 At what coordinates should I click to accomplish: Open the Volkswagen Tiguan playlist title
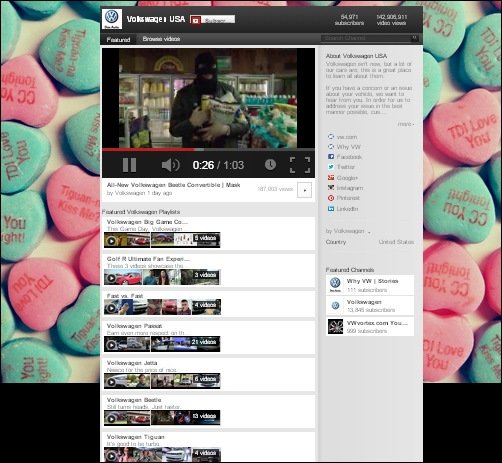tap(135, 437)
